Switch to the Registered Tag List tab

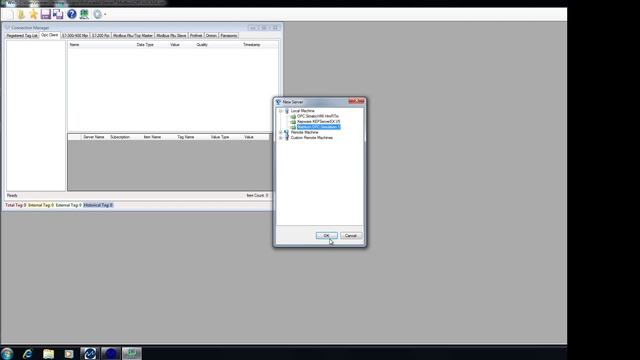22,36
